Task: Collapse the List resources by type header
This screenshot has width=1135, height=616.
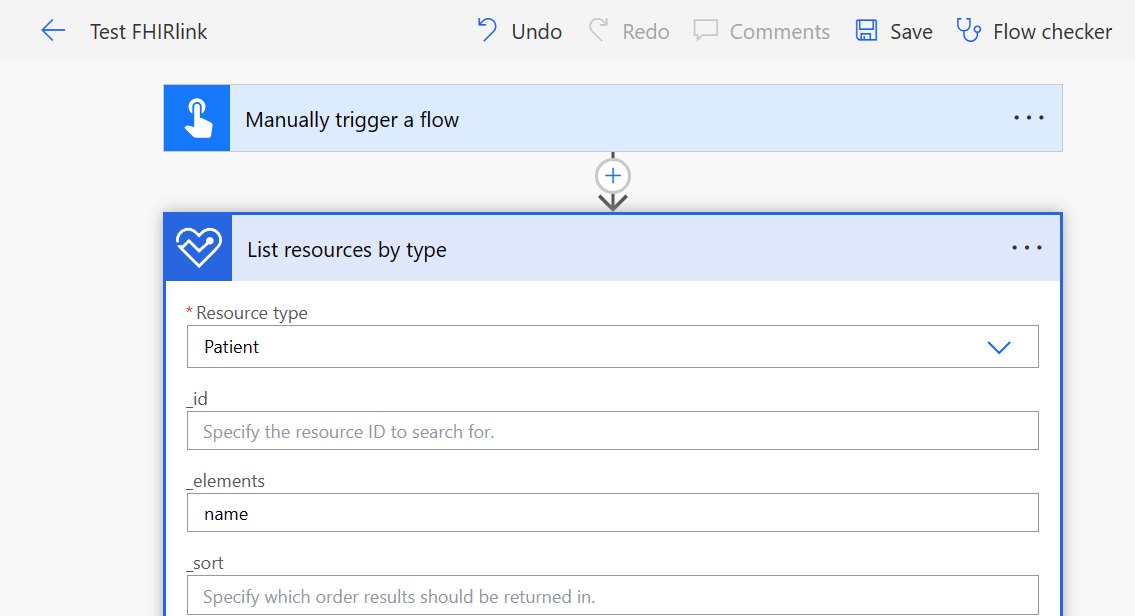Action: click(x=613, y=248)
